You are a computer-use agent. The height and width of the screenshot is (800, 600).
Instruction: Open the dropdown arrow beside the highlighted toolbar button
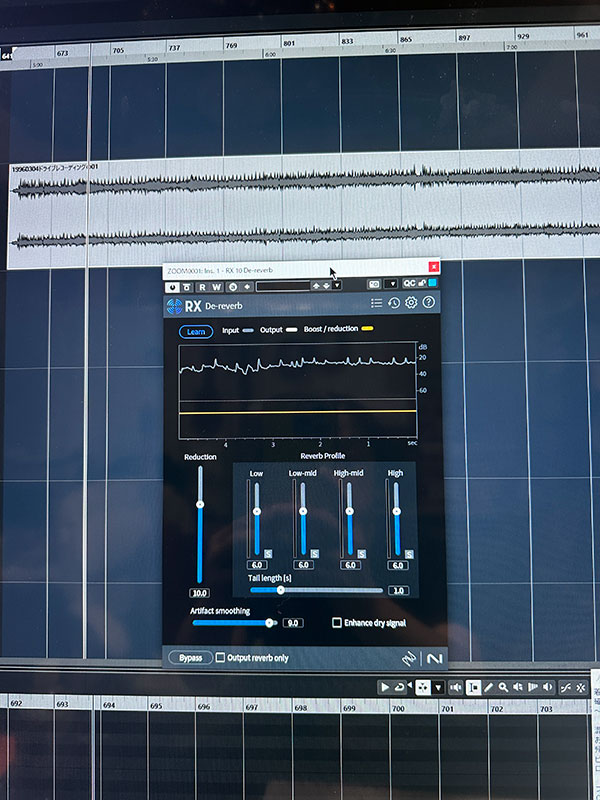point(438,688)
